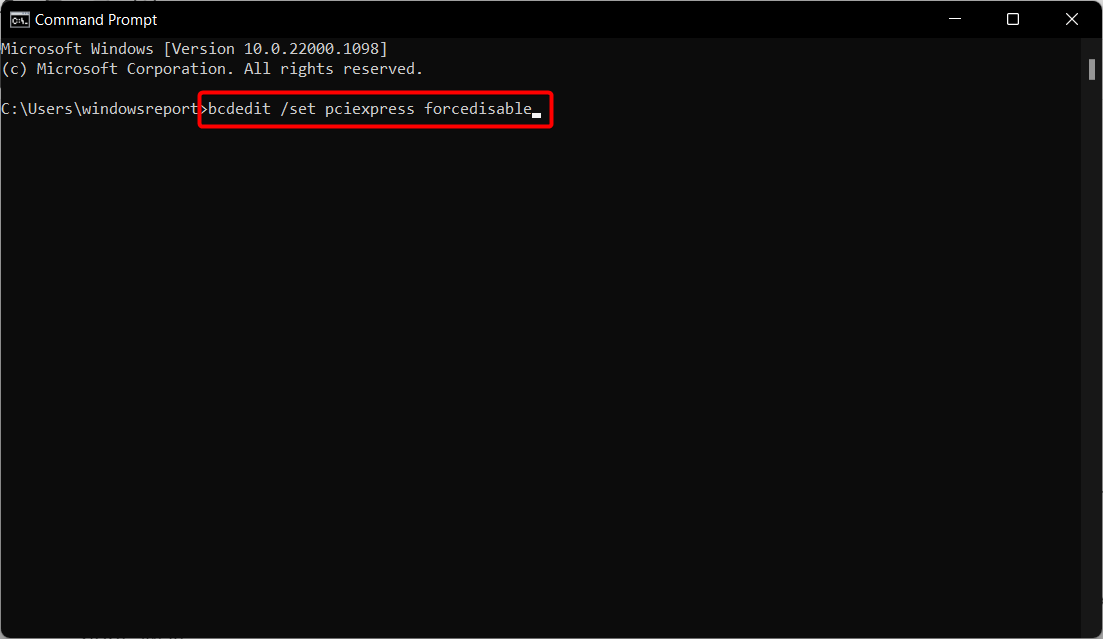The image size is (1103, 639).
Task: Grab the vertical scrollbar thumb
Action: [x=1092, y=70]
